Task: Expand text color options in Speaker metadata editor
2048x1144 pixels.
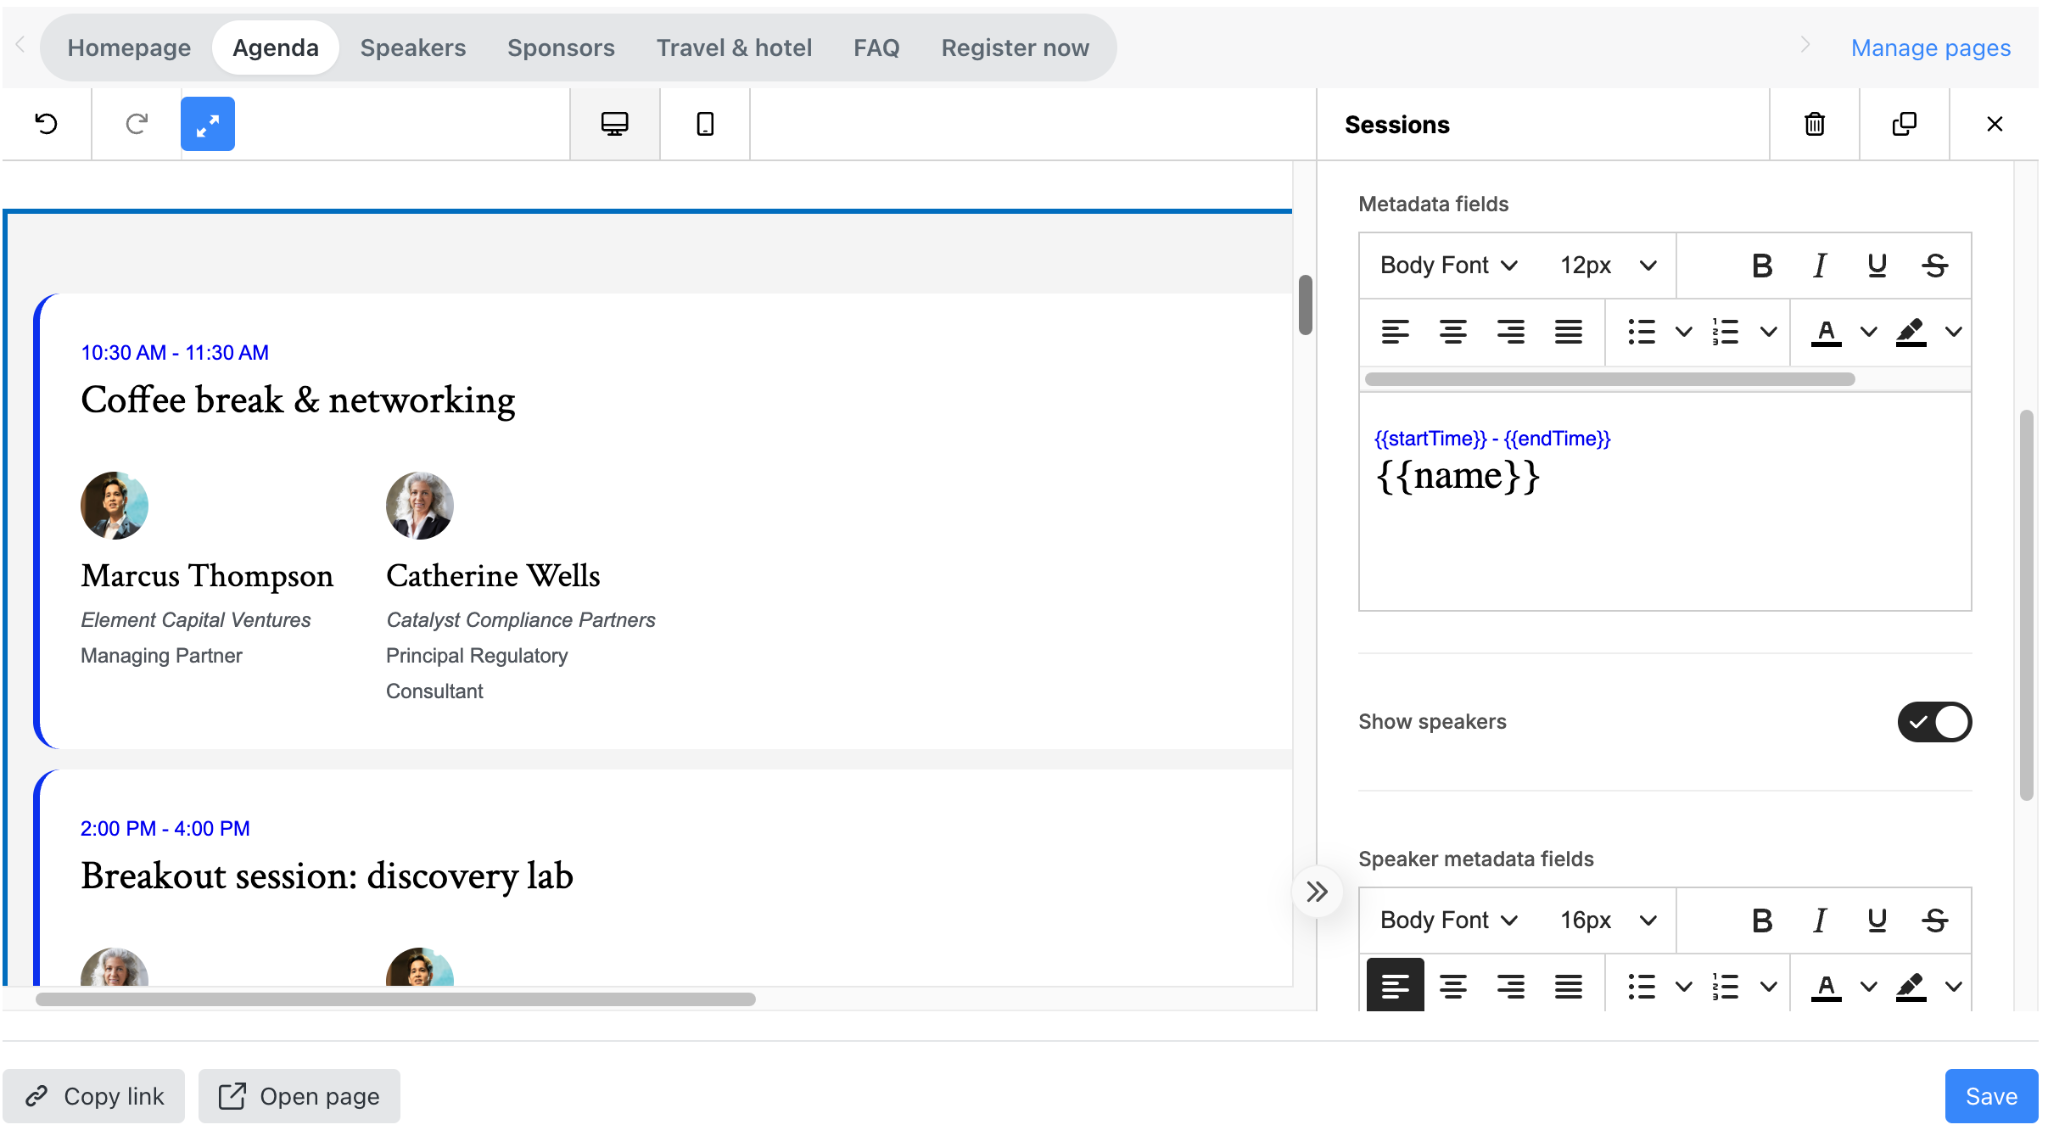Action: click(1869, 987)
